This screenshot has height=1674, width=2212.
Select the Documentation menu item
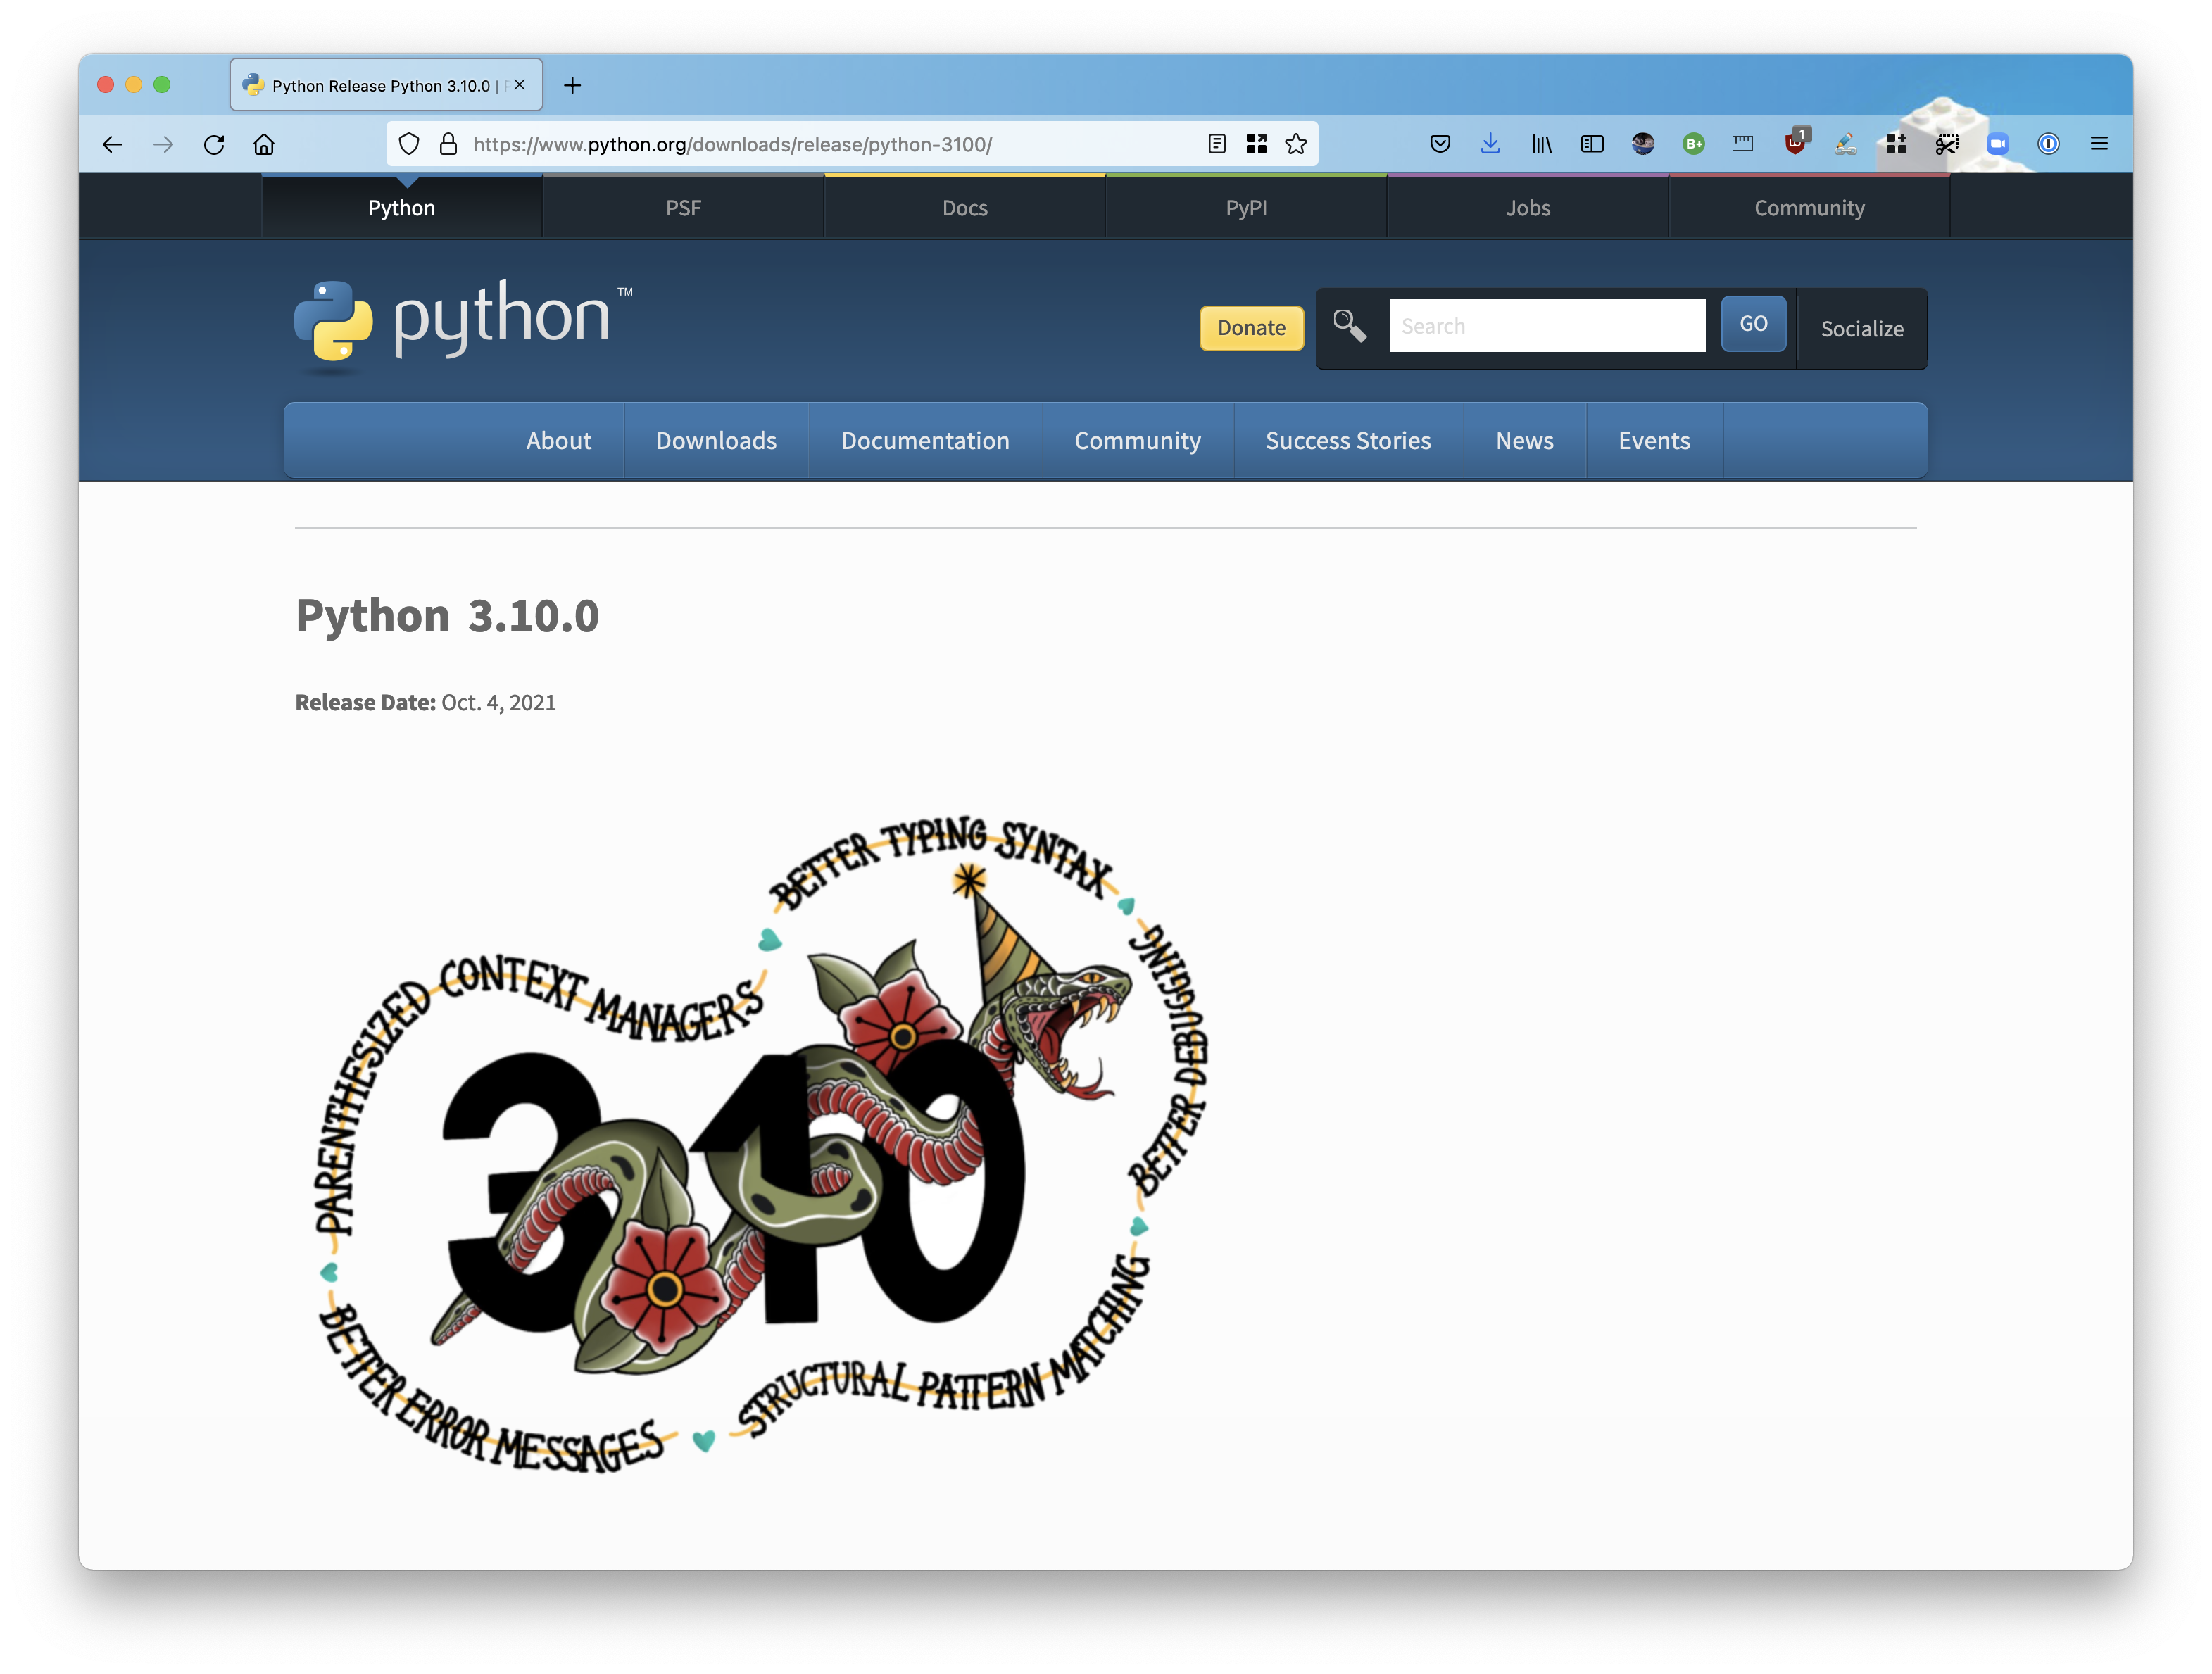[925, 441]
